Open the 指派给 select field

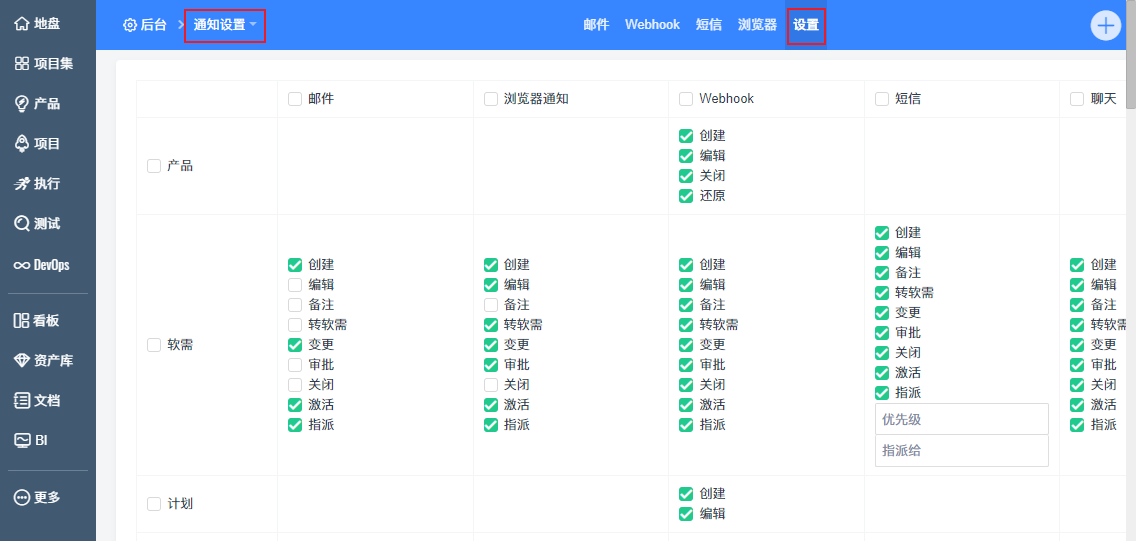[961, 451]
